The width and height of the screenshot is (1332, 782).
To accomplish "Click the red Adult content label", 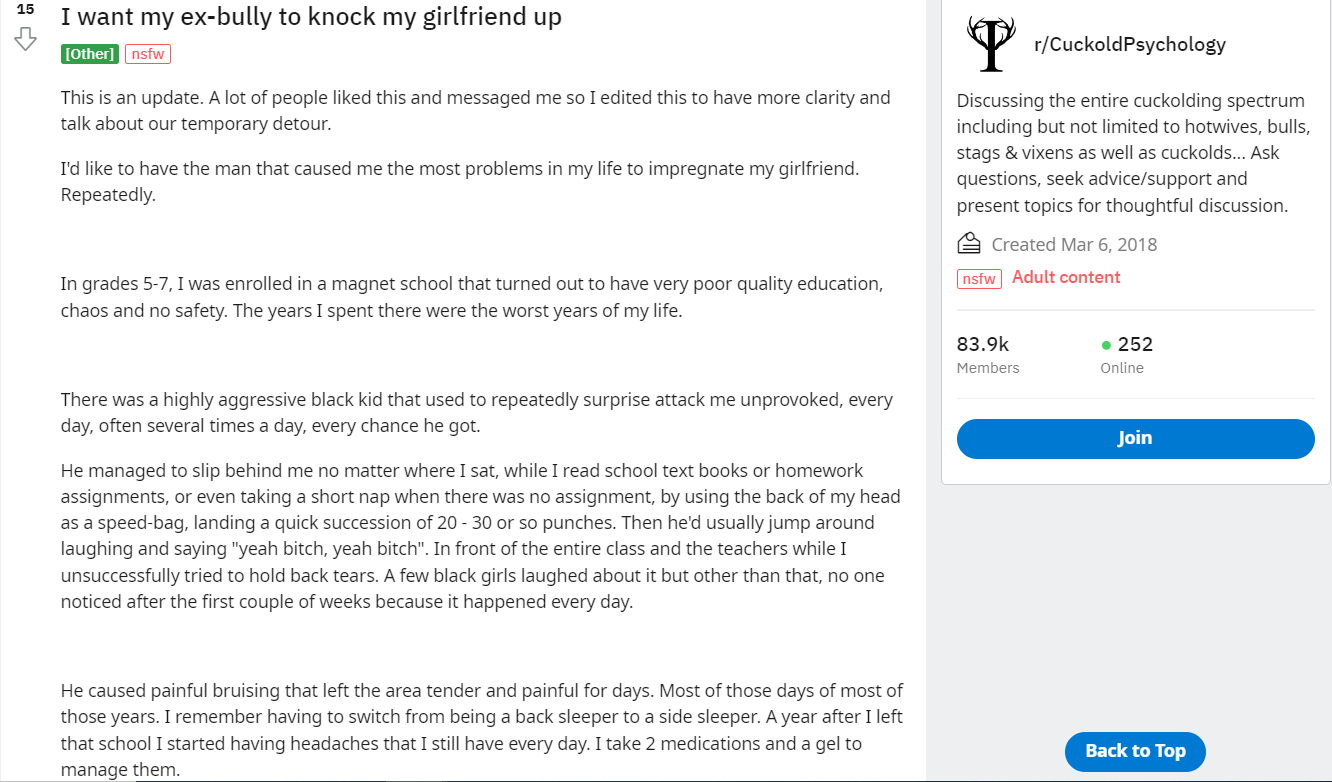I will click(1066, 278).
